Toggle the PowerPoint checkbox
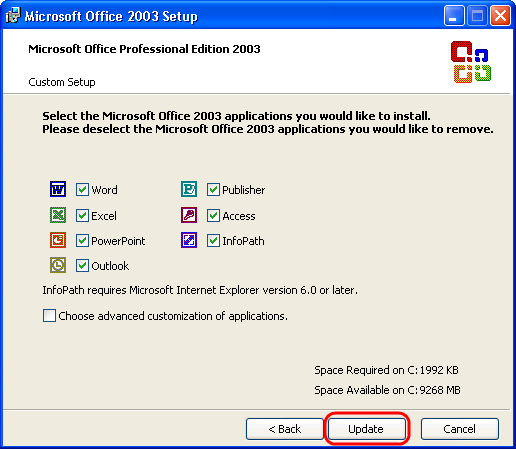The height and width of the screenshot is (449, 516). [x=82, y=241]
